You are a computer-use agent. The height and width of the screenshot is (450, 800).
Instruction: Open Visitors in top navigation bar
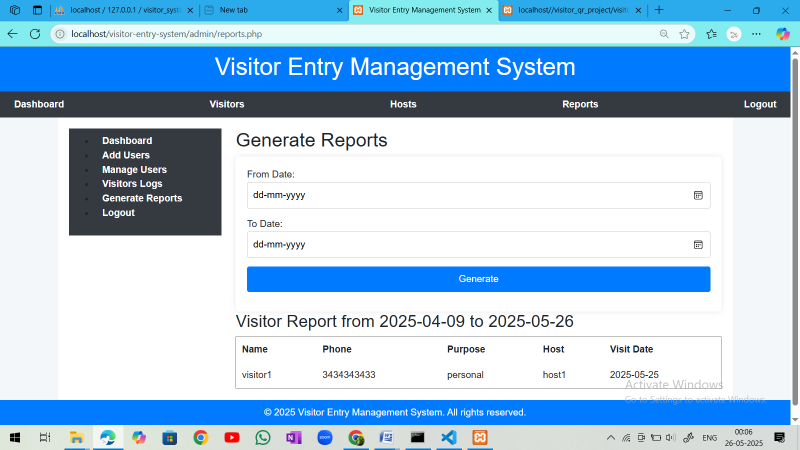227,104
